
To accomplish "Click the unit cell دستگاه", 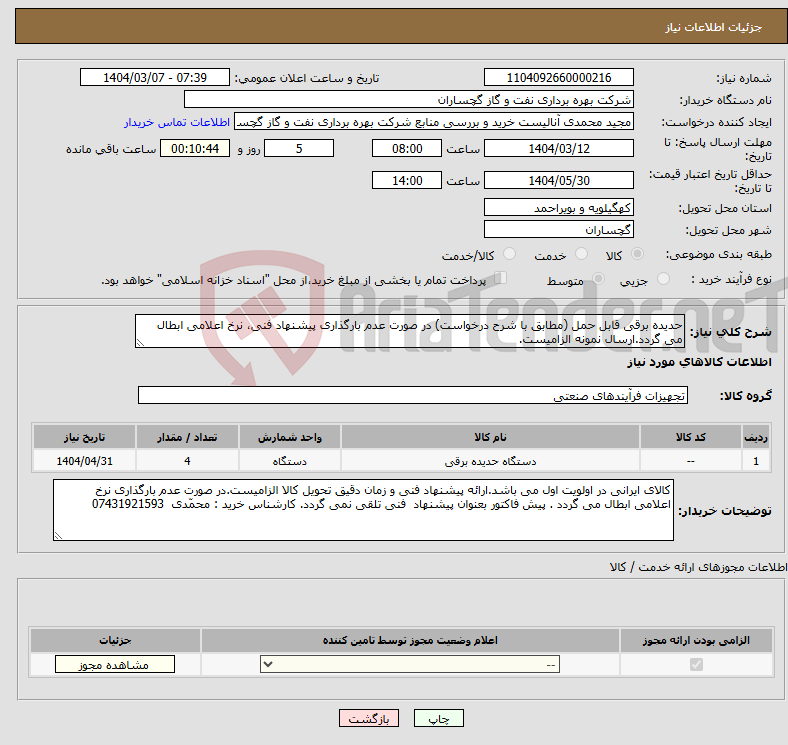I will pos(289,460).
